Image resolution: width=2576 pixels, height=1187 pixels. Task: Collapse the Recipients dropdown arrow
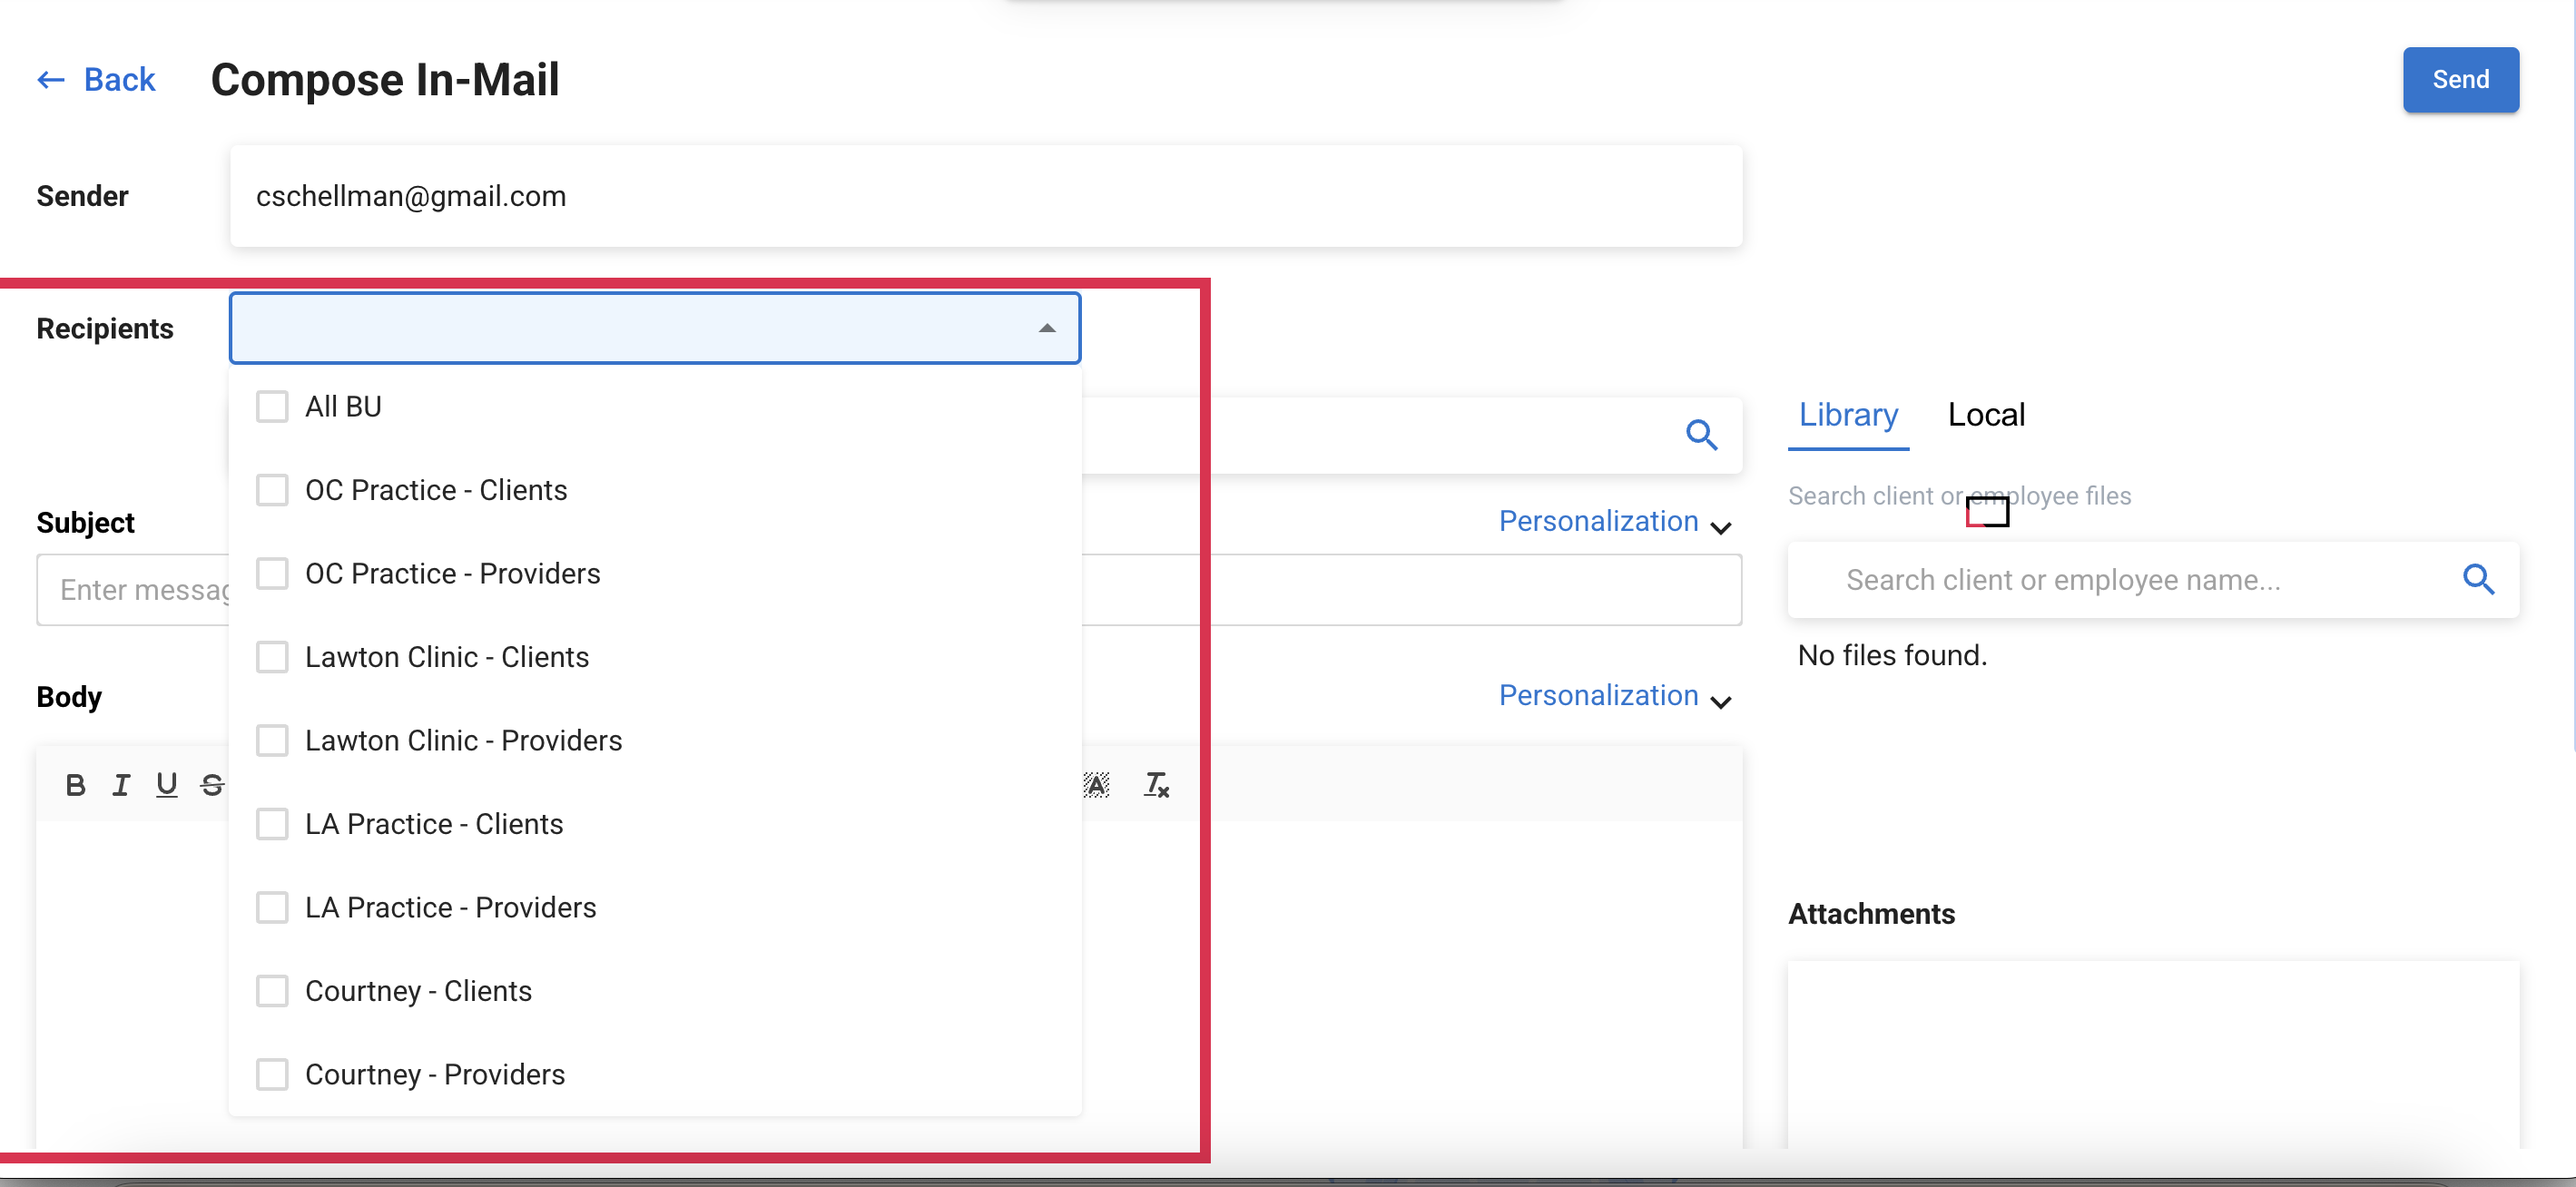coord(1047,328)
